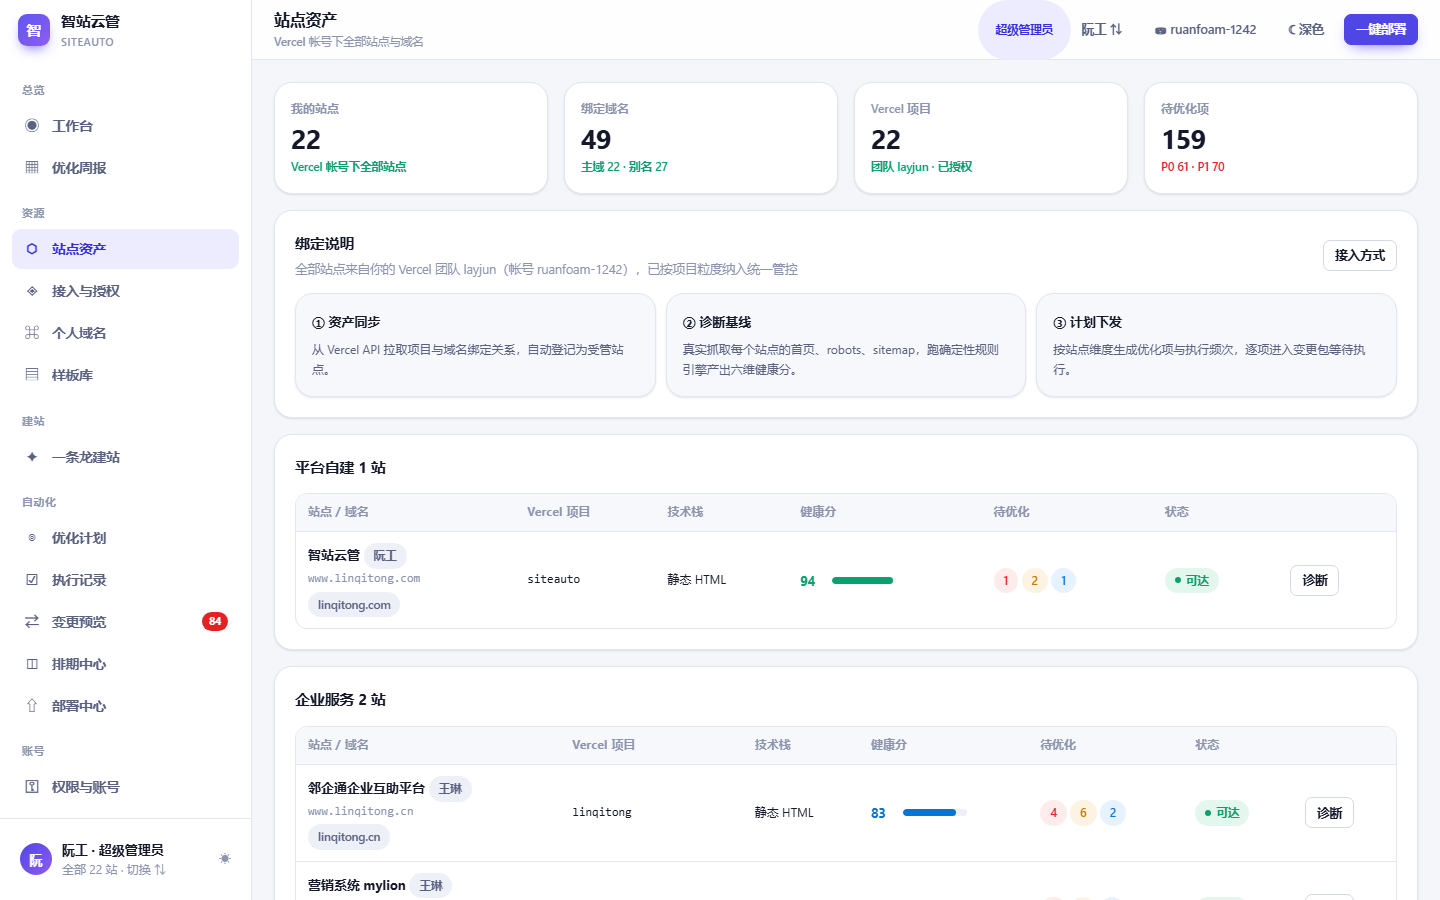Click the 工作台 icon in the sidebar
This screenshot has width=1440, height=900.
coord(32,126)
